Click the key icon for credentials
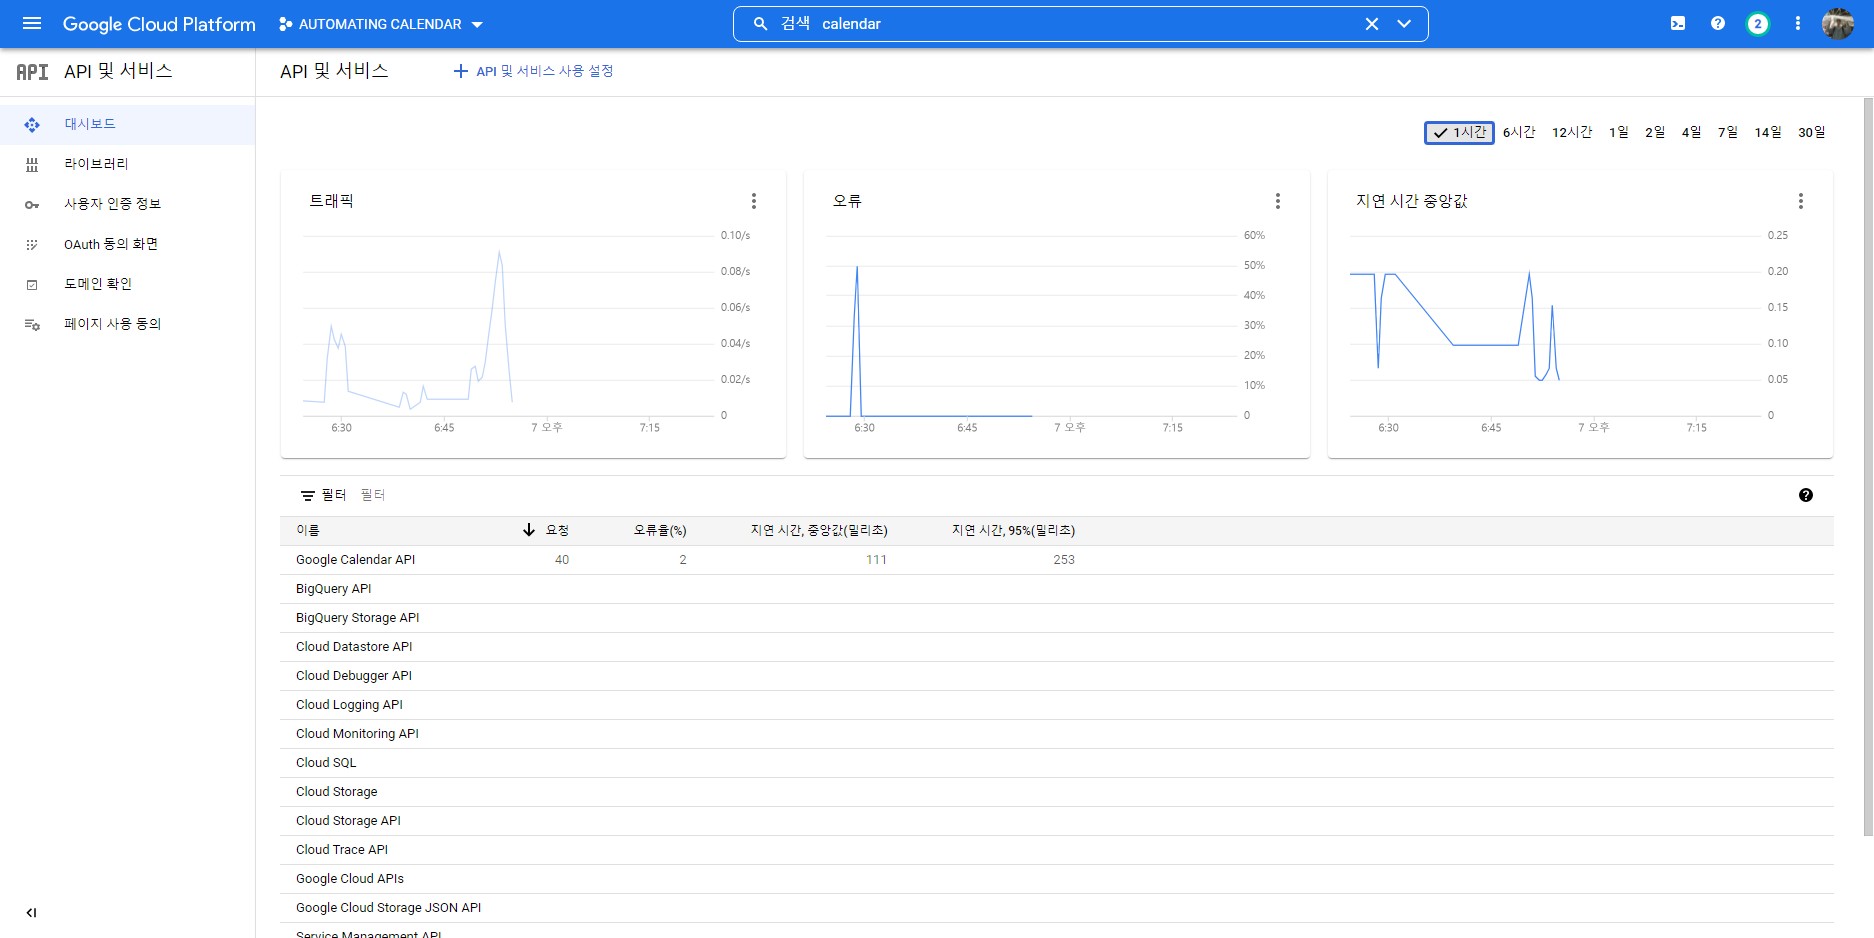 (32, 205)
